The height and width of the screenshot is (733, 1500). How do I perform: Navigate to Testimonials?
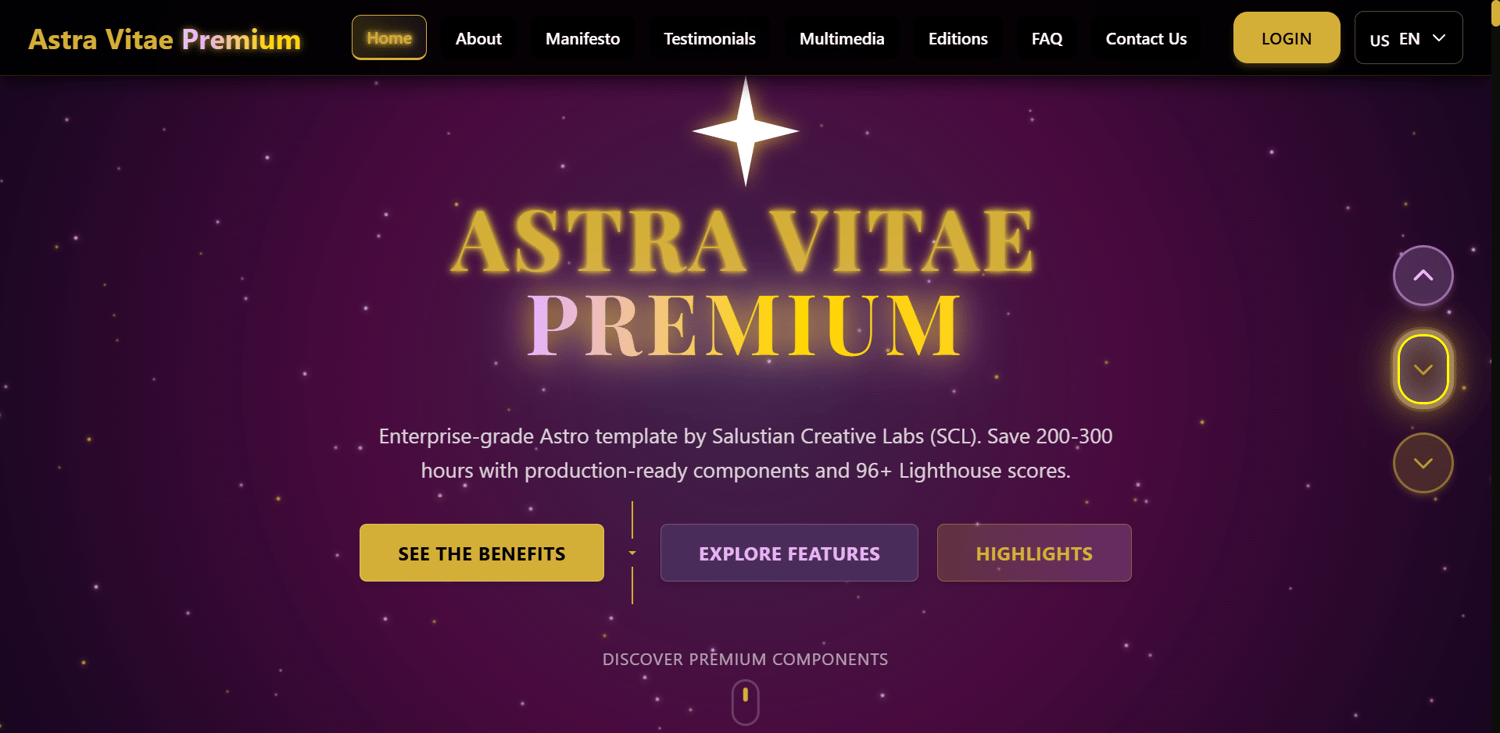710,39
